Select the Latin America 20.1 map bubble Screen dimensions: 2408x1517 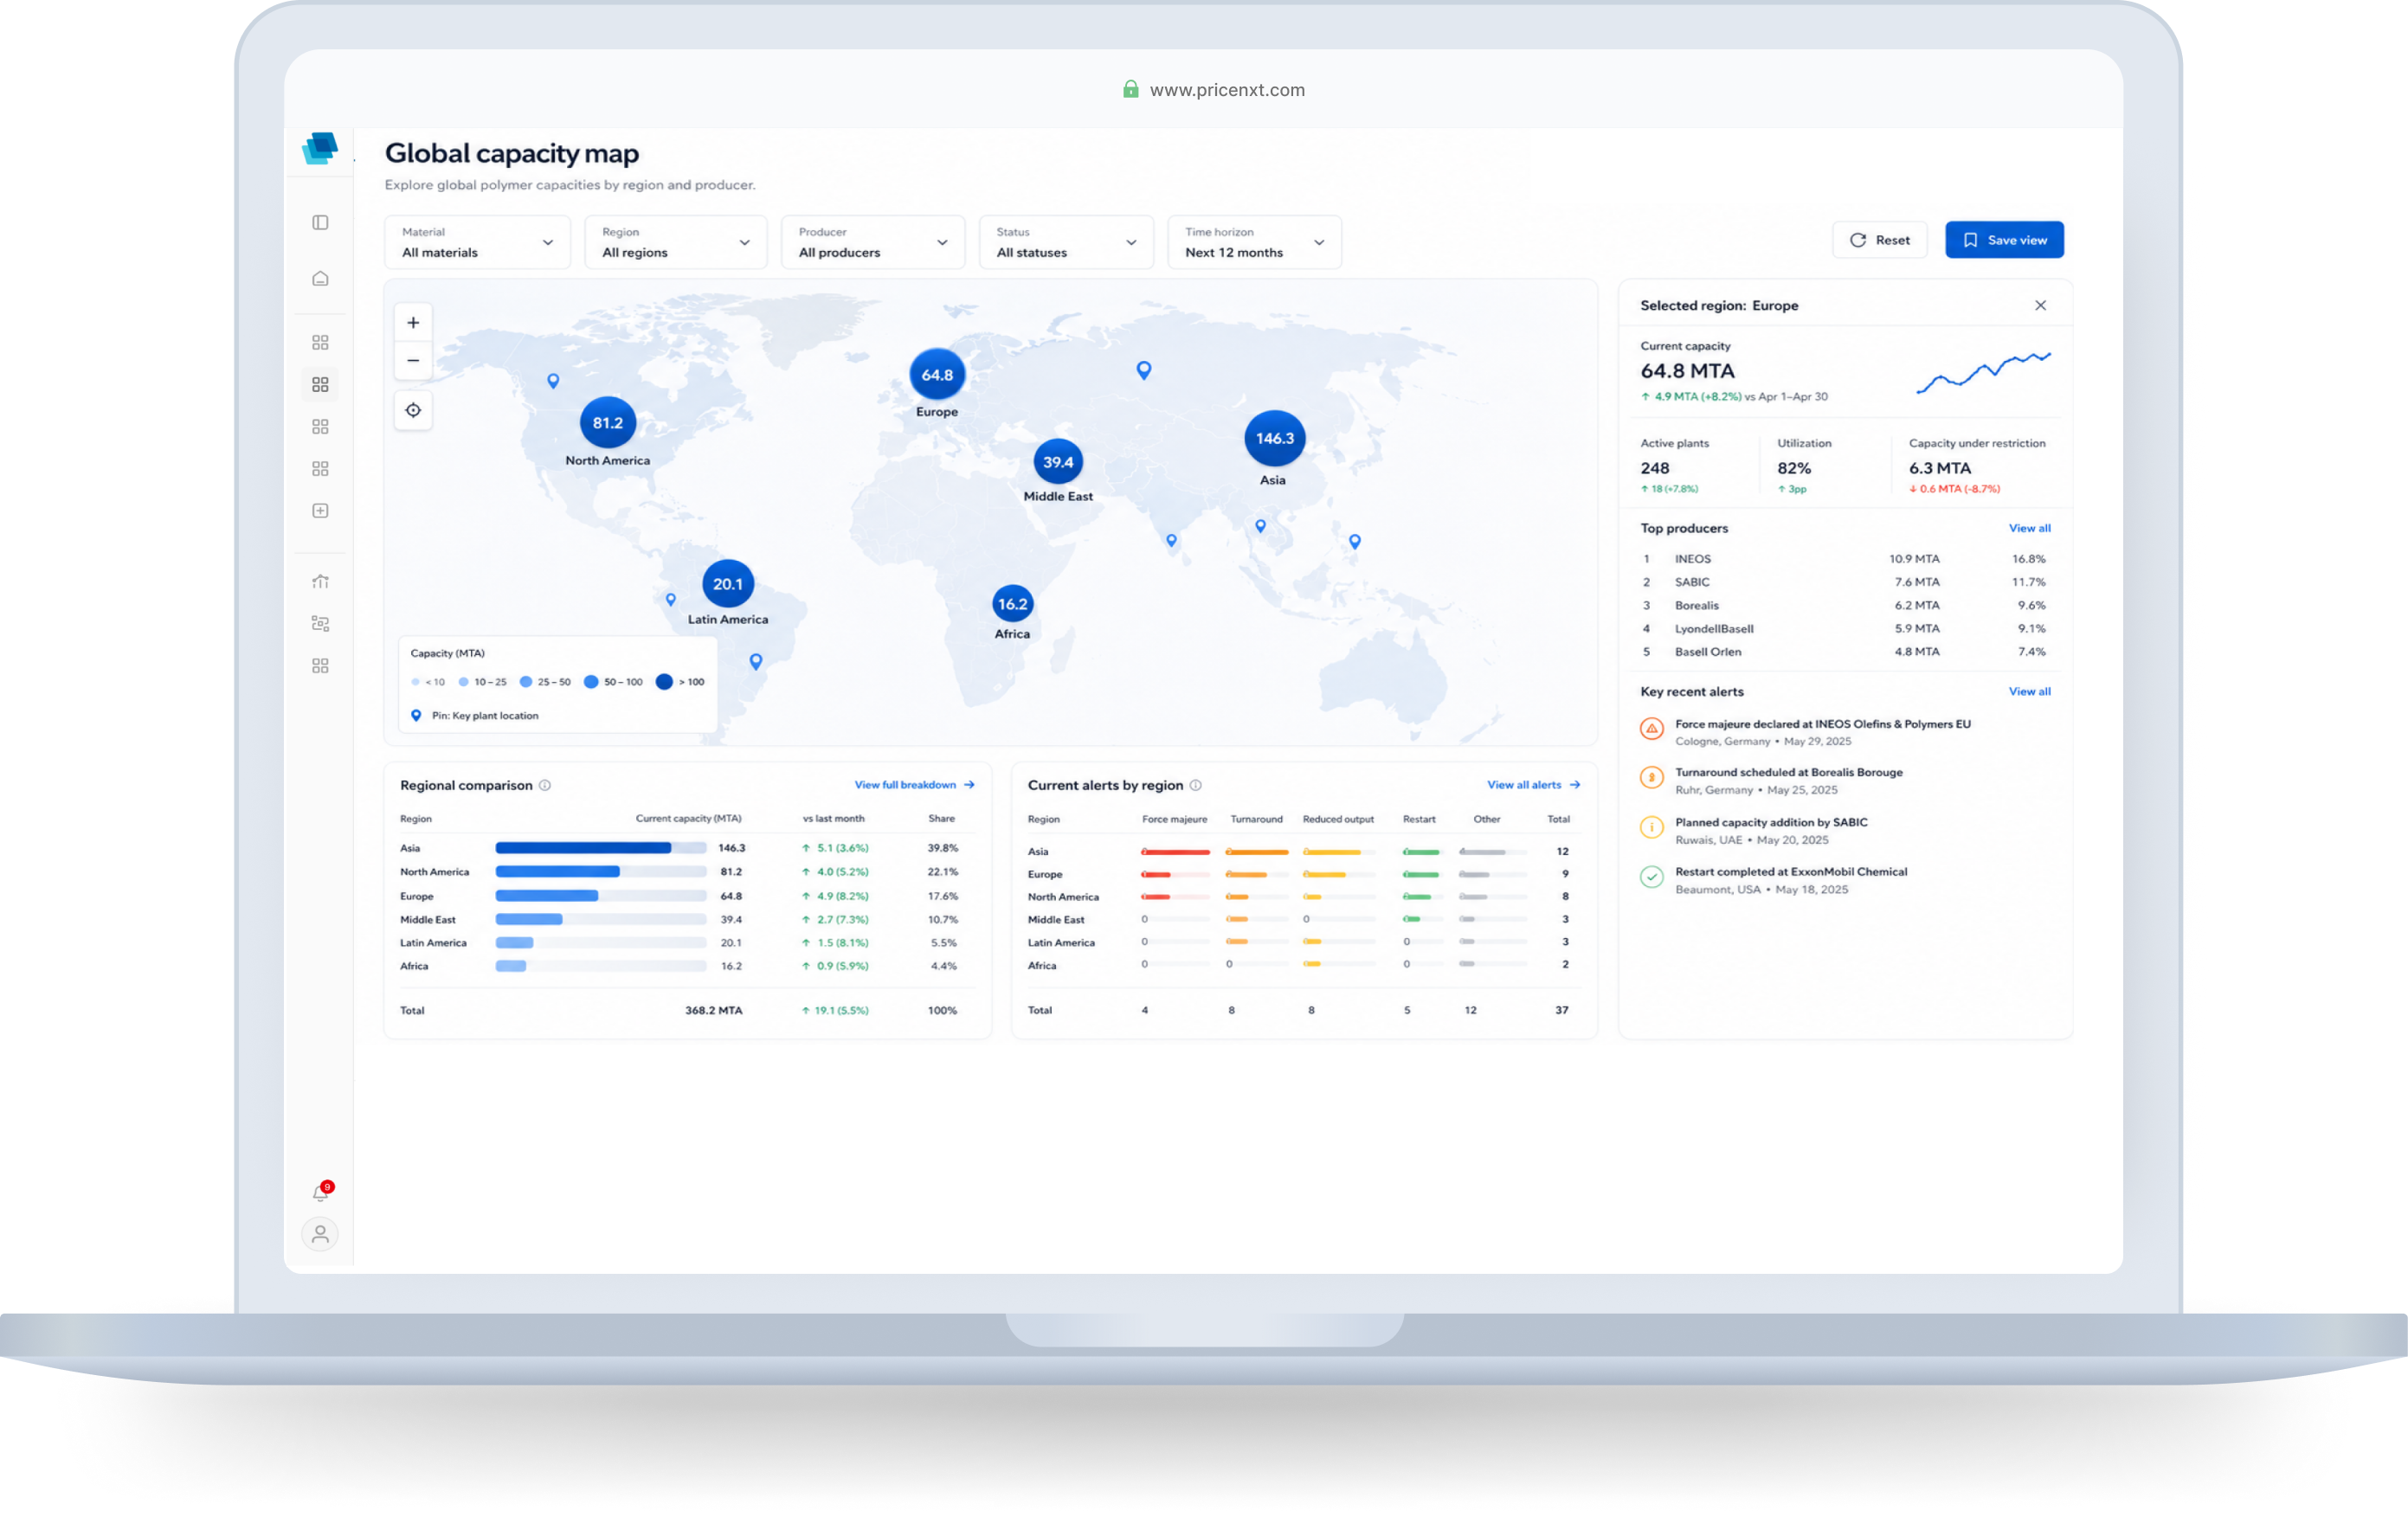(728, 584)
